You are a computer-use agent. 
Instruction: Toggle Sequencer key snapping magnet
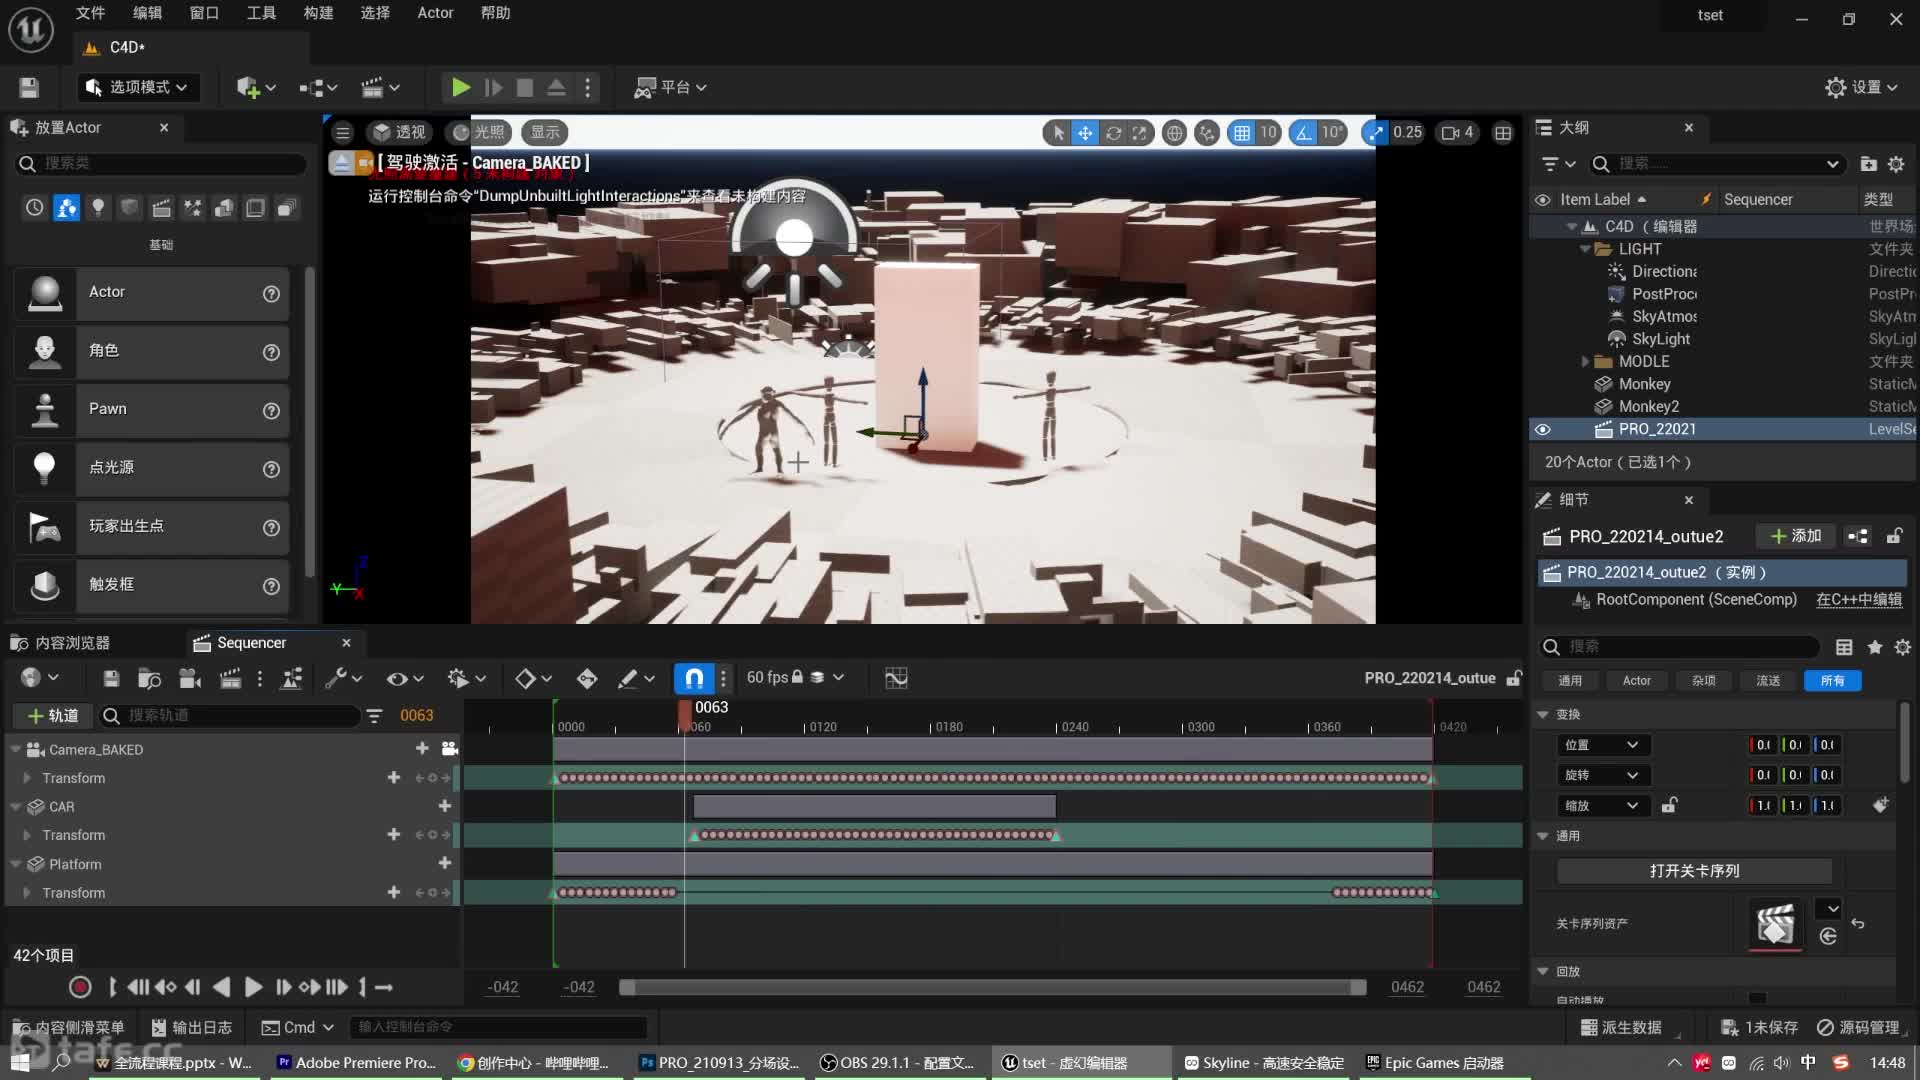tap(694, 679)
